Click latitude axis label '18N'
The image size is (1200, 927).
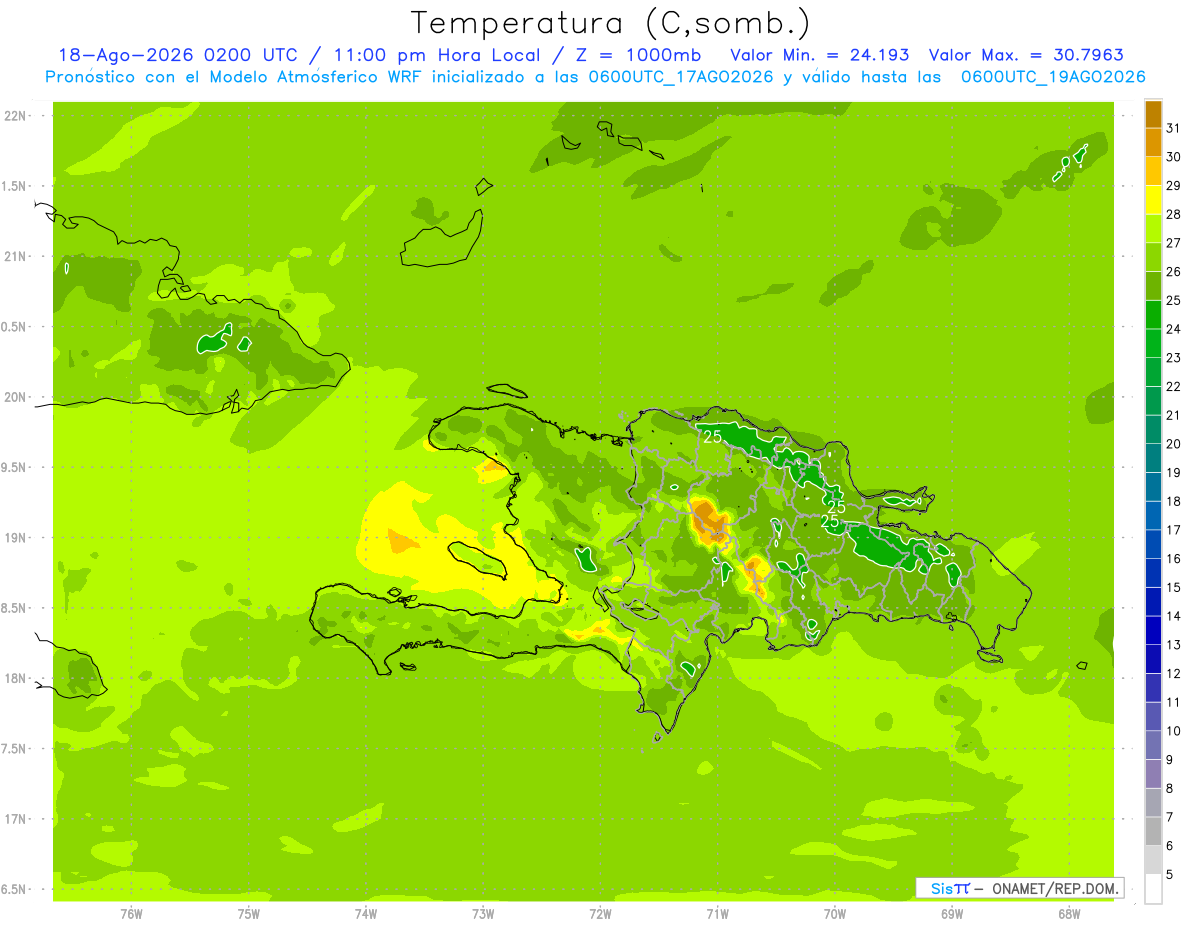[14, 678]
